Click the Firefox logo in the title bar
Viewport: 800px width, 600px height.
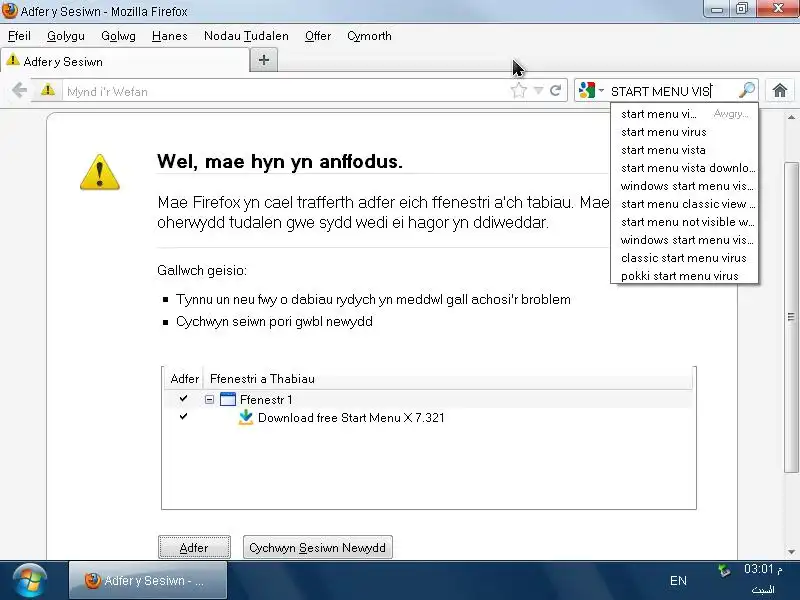9,11
